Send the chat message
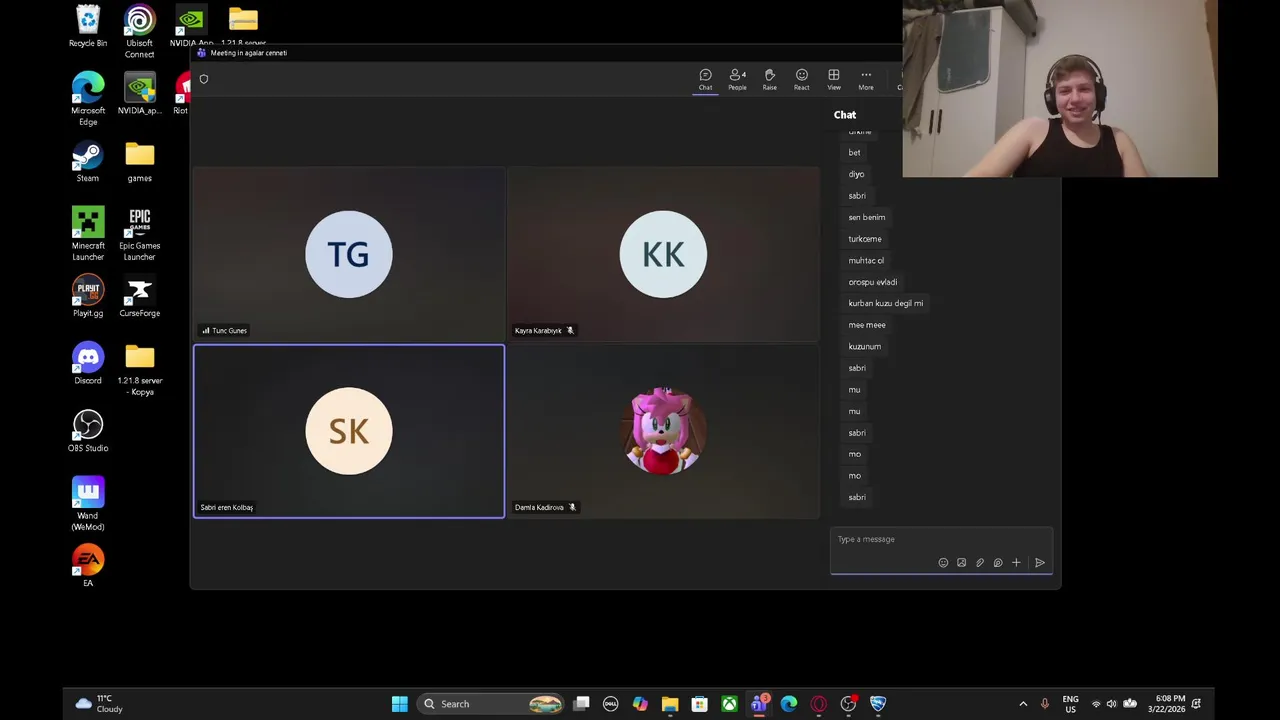Viewport: 1280px width, 720px height. click(x=1040, y=563)
